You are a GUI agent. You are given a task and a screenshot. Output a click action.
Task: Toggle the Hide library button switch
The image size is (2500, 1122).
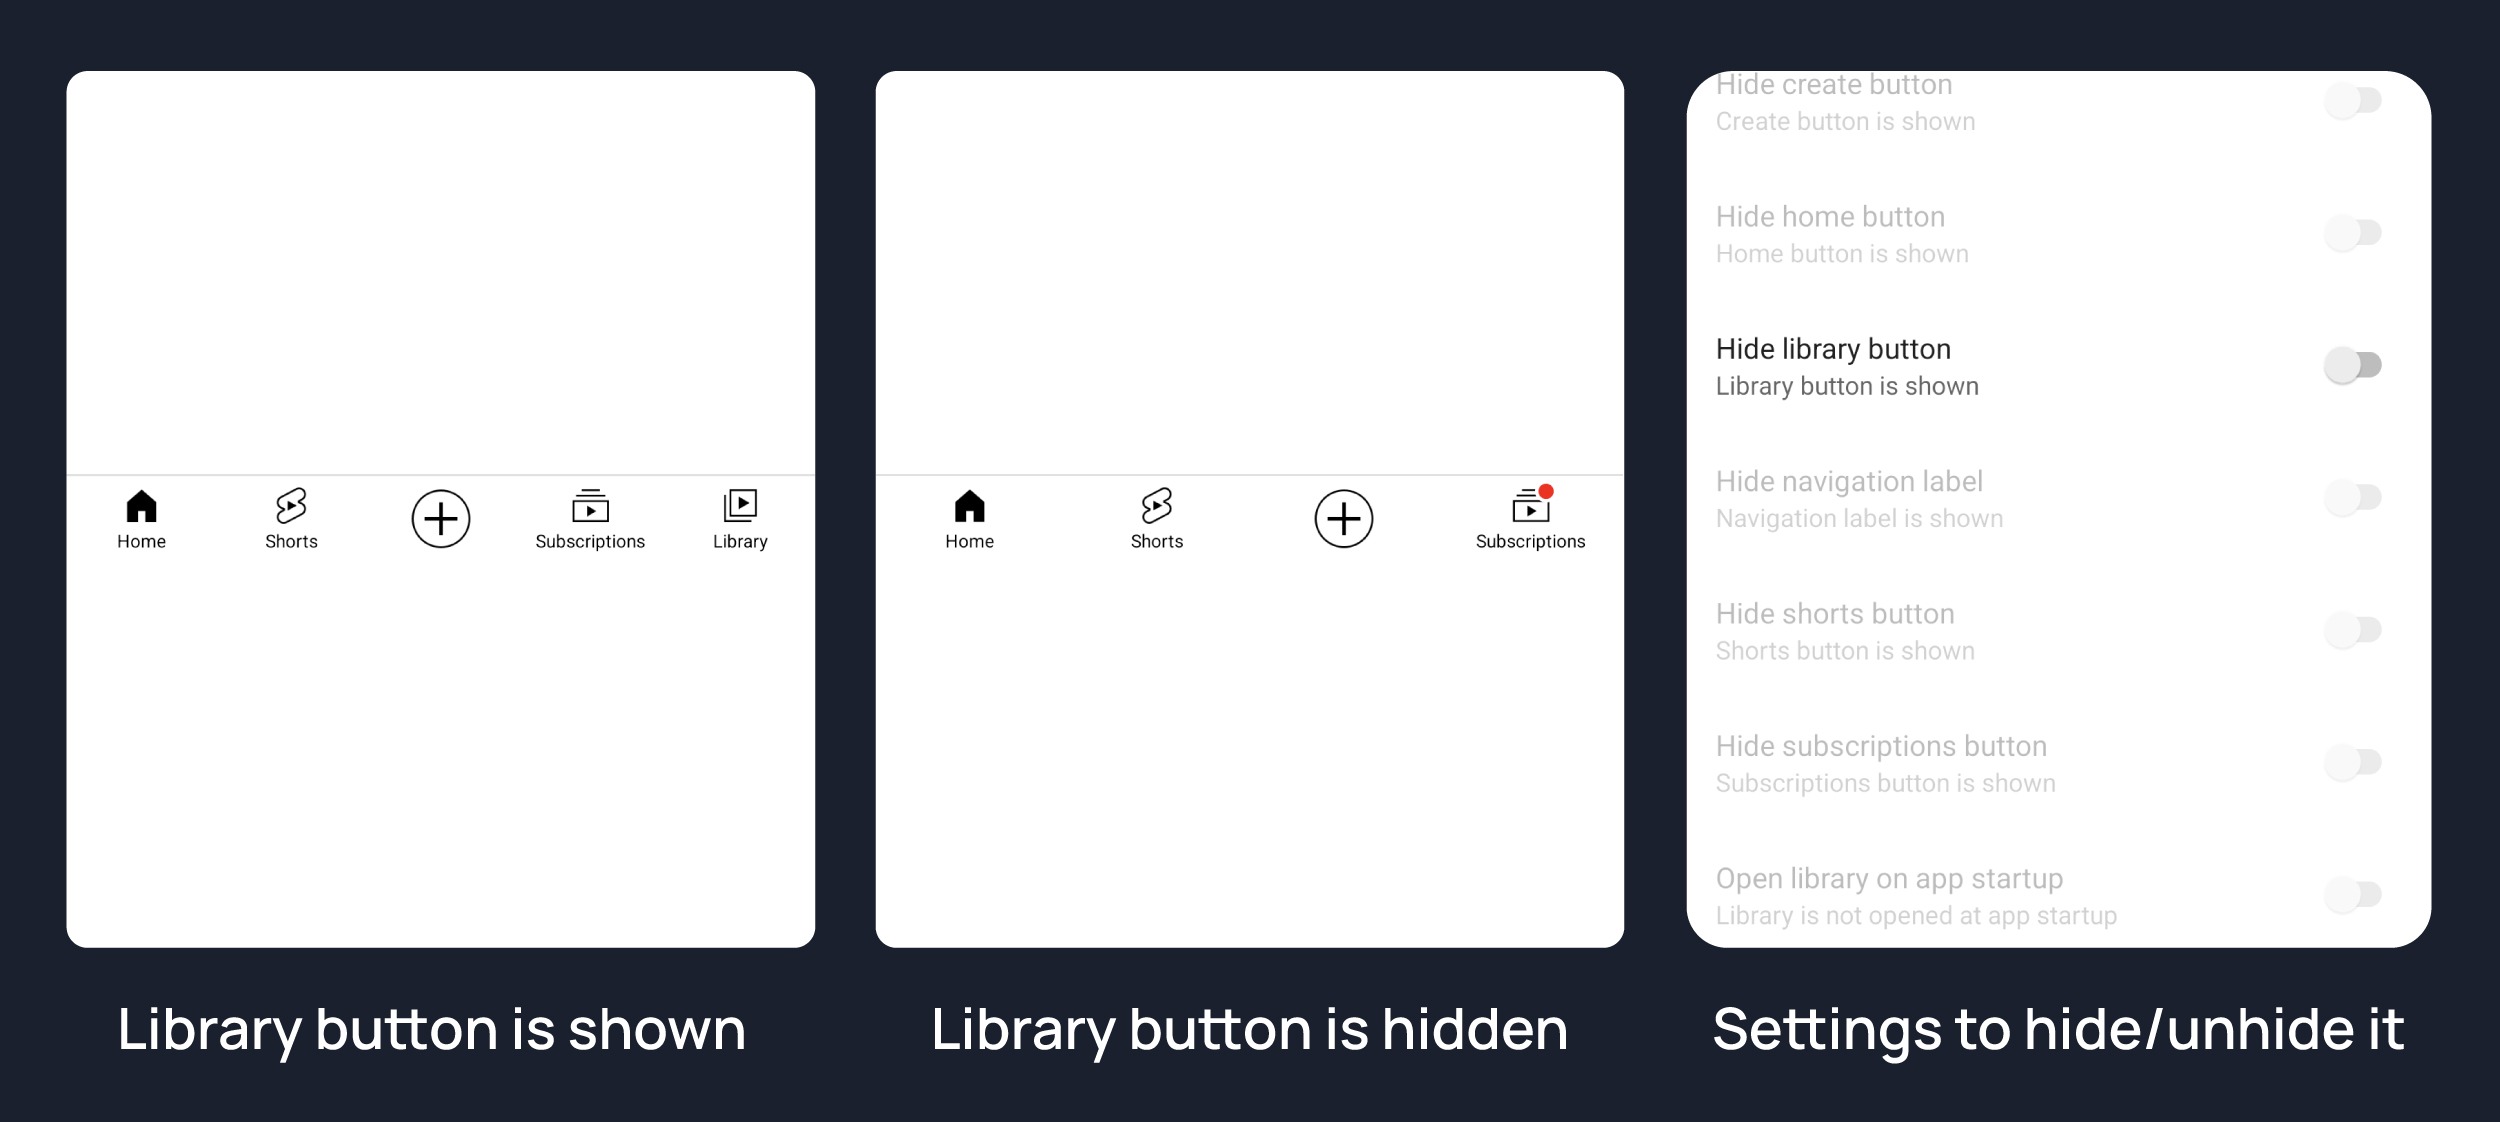coord(2353,365)
